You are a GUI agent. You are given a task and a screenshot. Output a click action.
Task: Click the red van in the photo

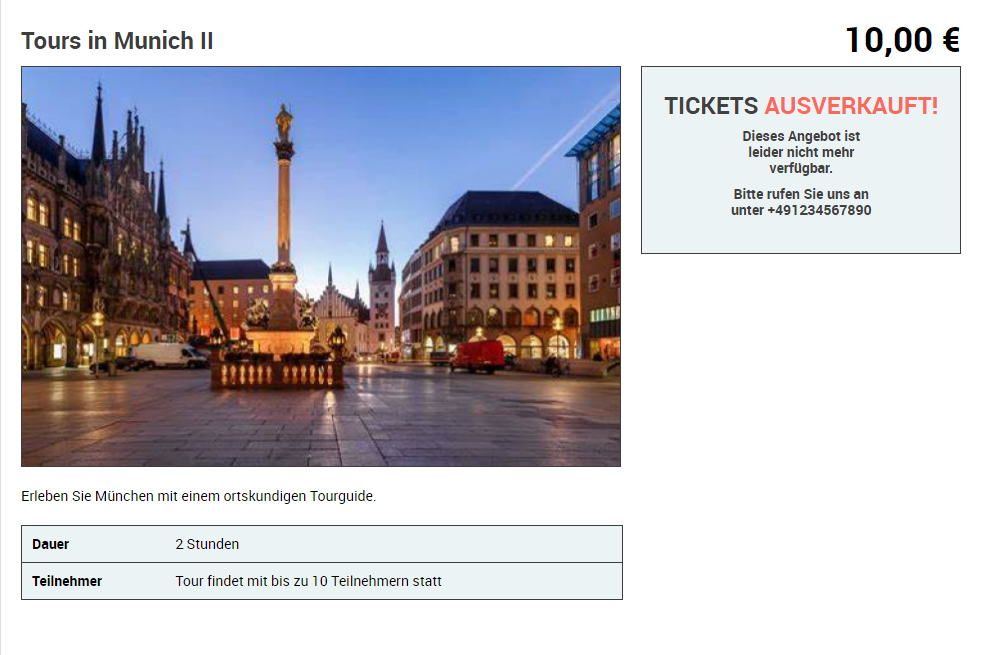[478, 357]
